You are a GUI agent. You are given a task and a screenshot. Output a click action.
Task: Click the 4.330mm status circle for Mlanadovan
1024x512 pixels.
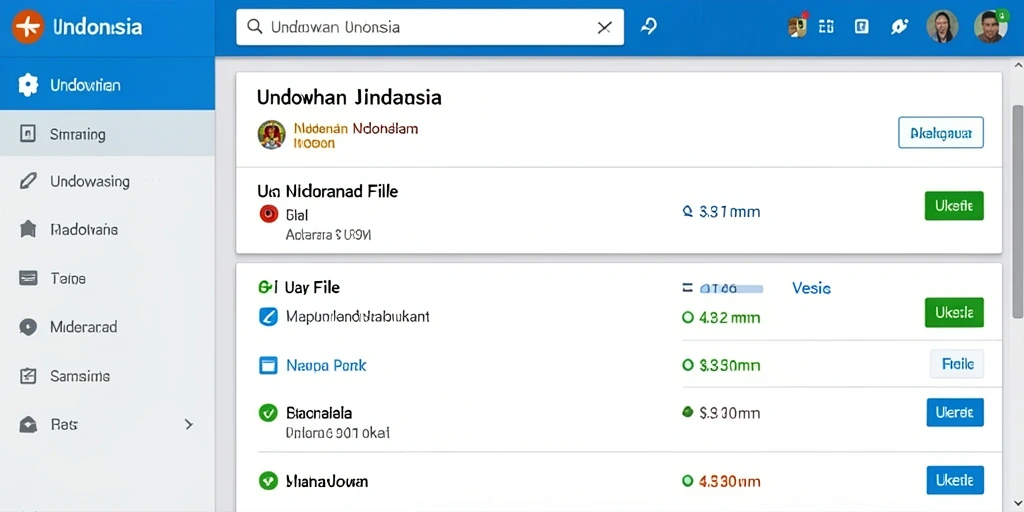click(x=687, y=481)
